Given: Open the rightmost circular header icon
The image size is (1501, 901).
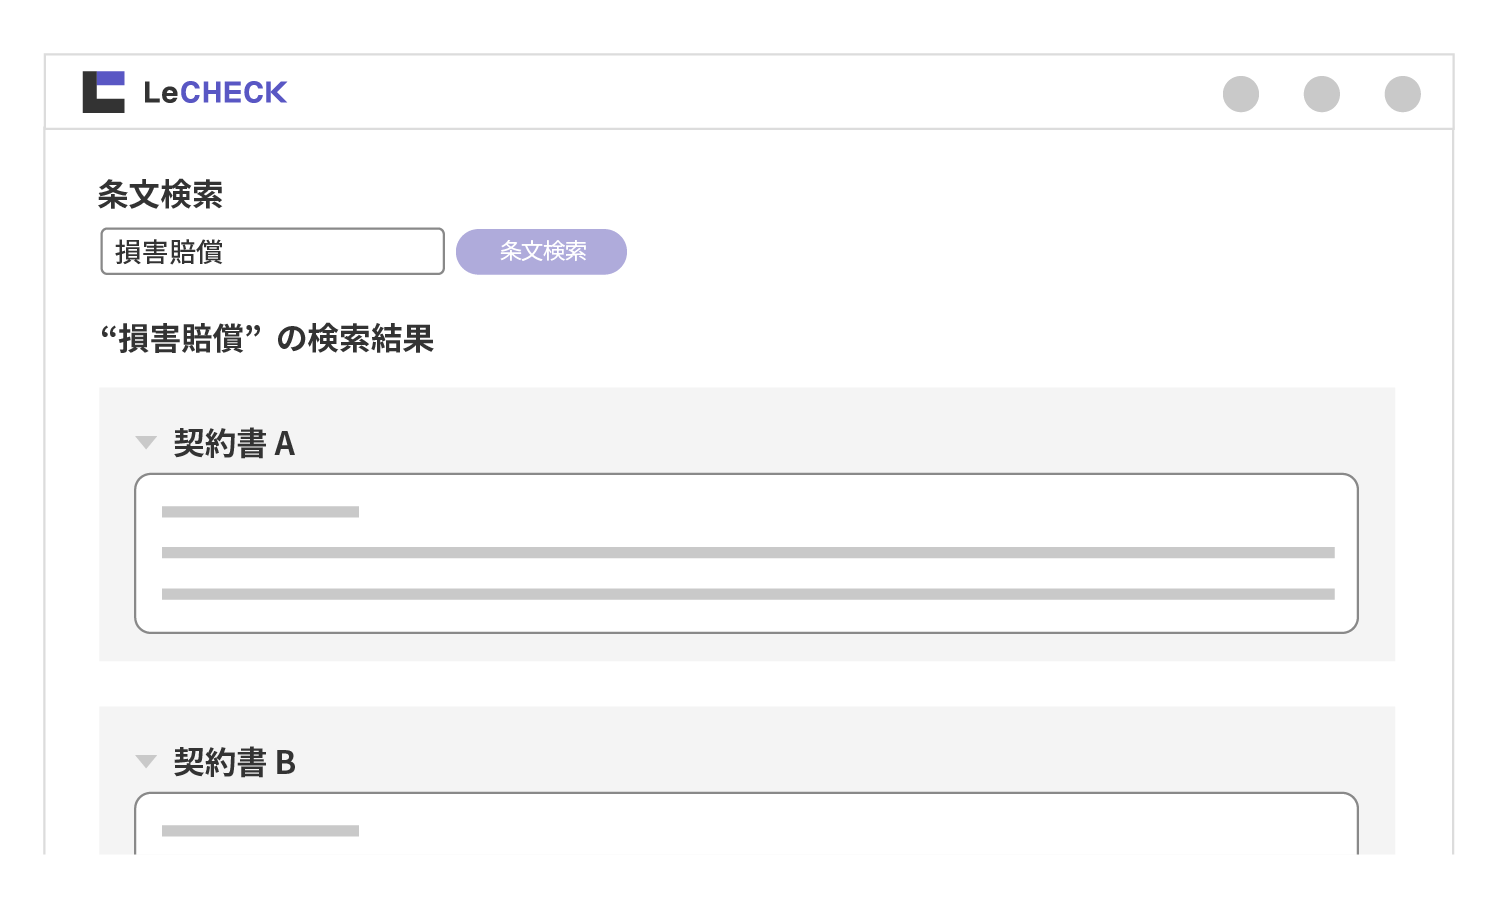Looking at the screenshot, I should (1403, 94).
